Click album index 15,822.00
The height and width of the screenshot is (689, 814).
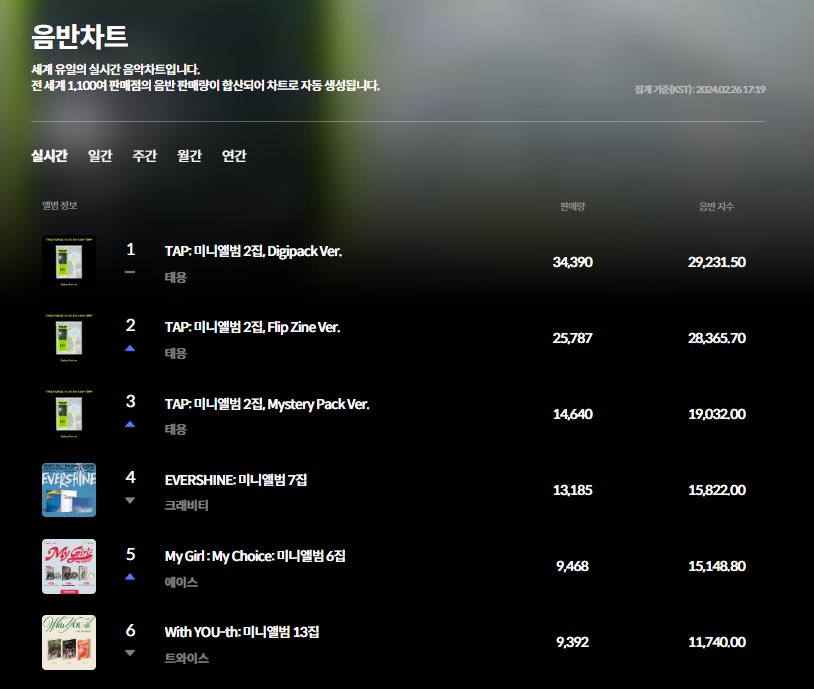717,490
